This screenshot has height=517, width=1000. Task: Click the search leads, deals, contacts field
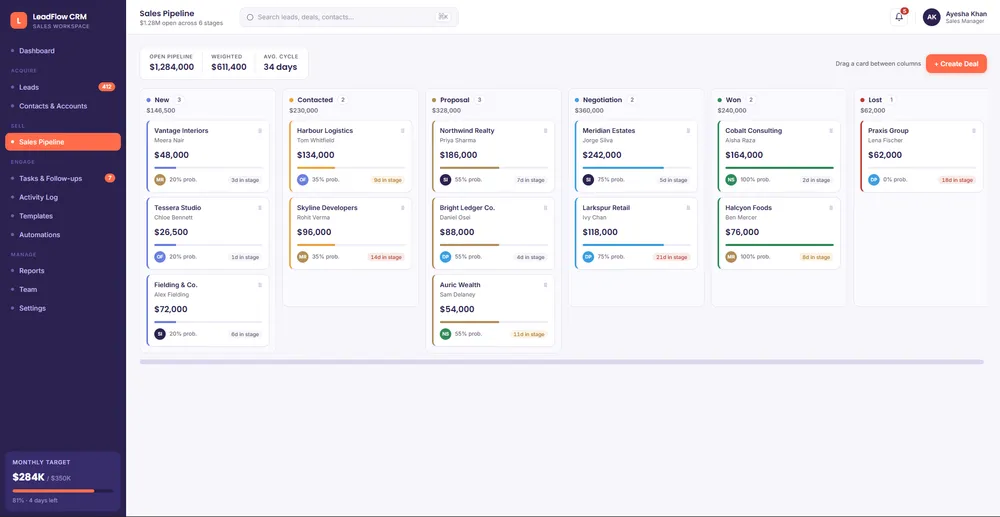tap(349, 17)
